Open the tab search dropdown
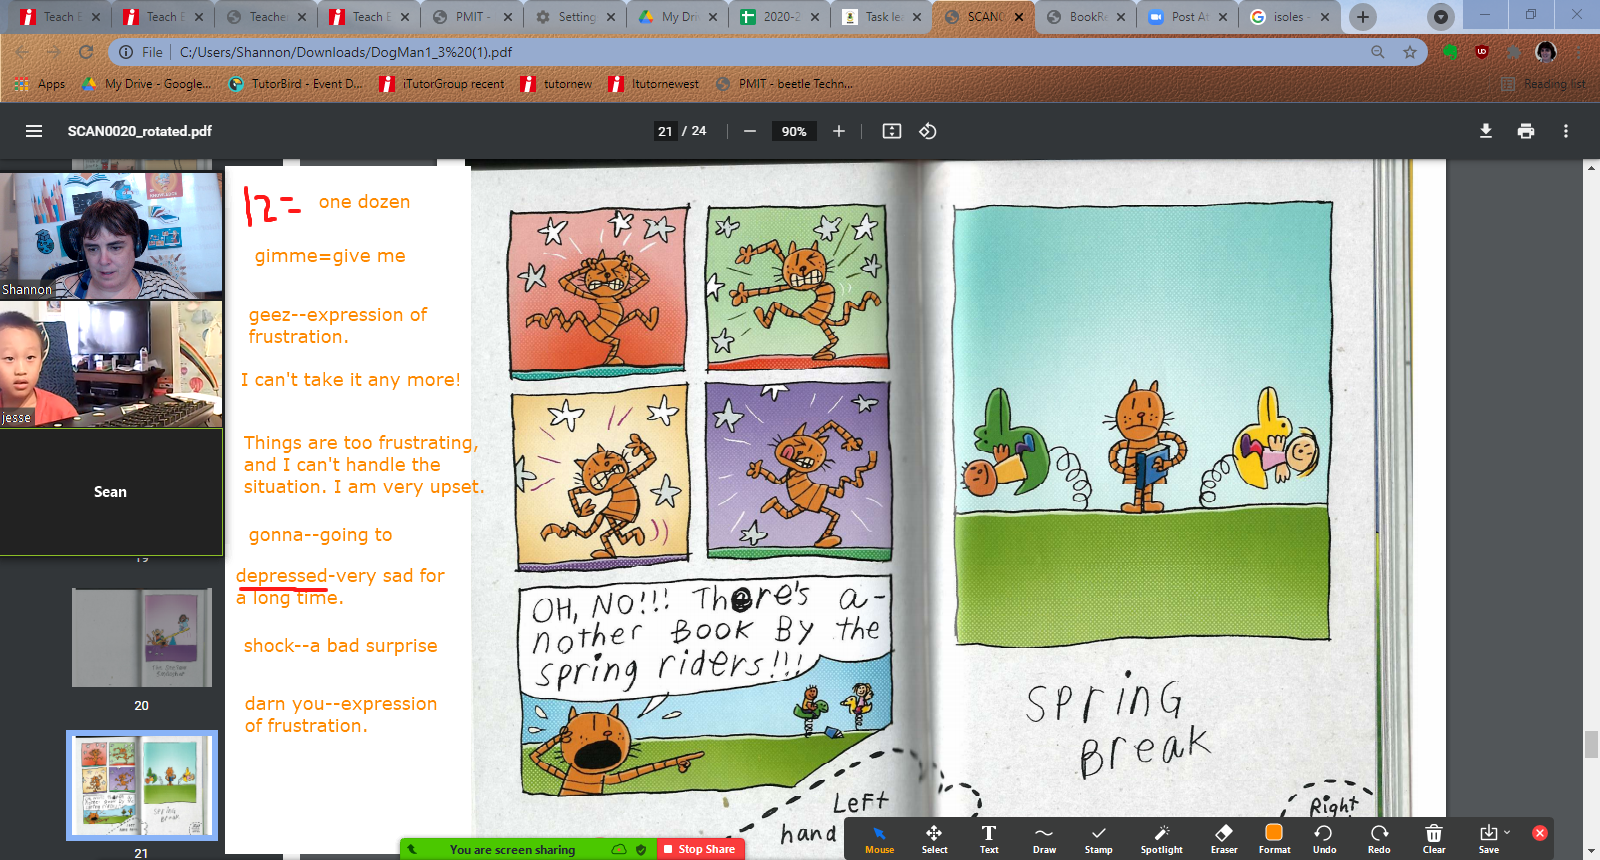Screen dimensions: 1600x860 [x=1440, y=17]
